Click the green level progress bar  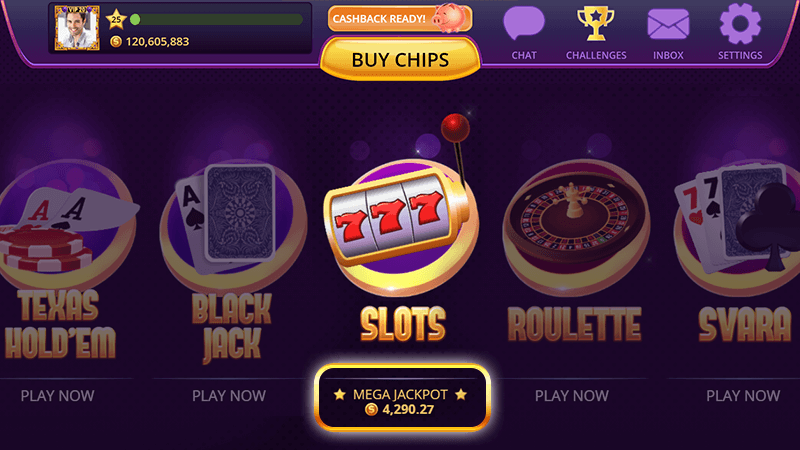(x=216, y=20)
